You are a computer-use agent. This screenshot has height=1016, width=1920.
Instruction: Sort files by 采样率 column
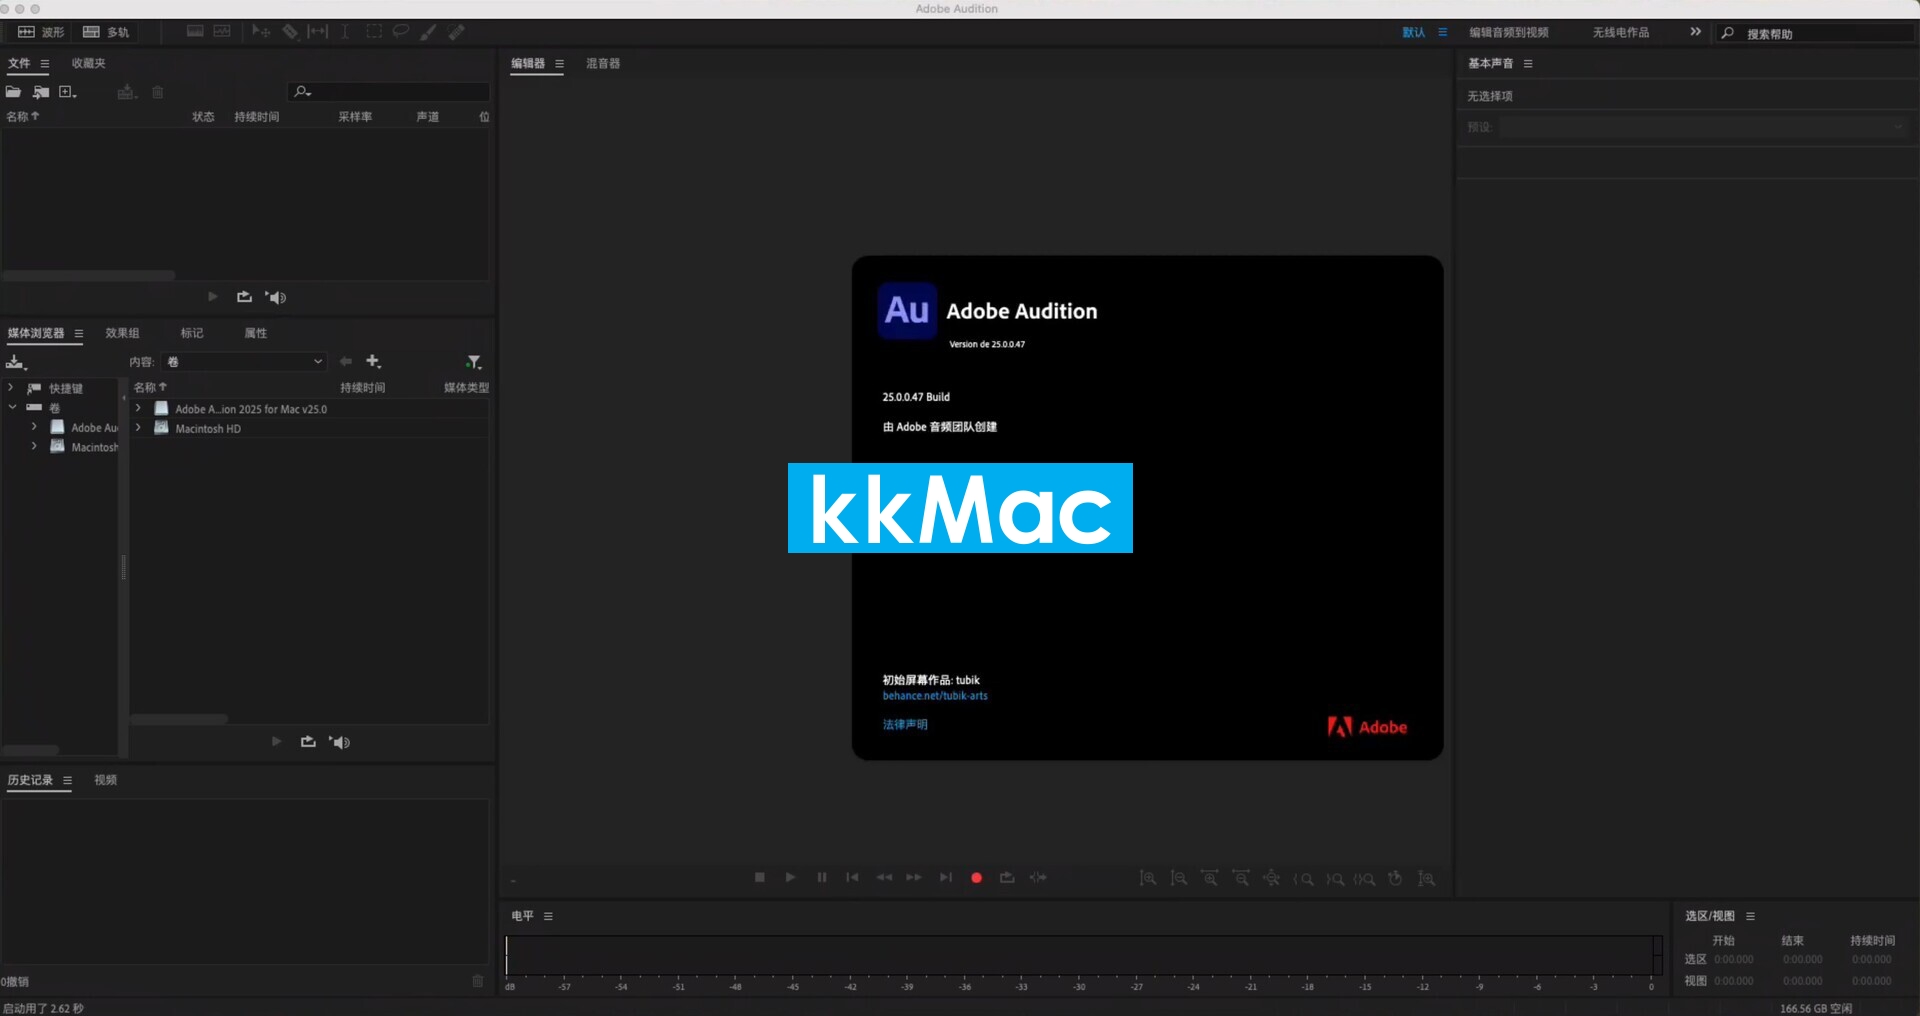click(x=355, y=117)
